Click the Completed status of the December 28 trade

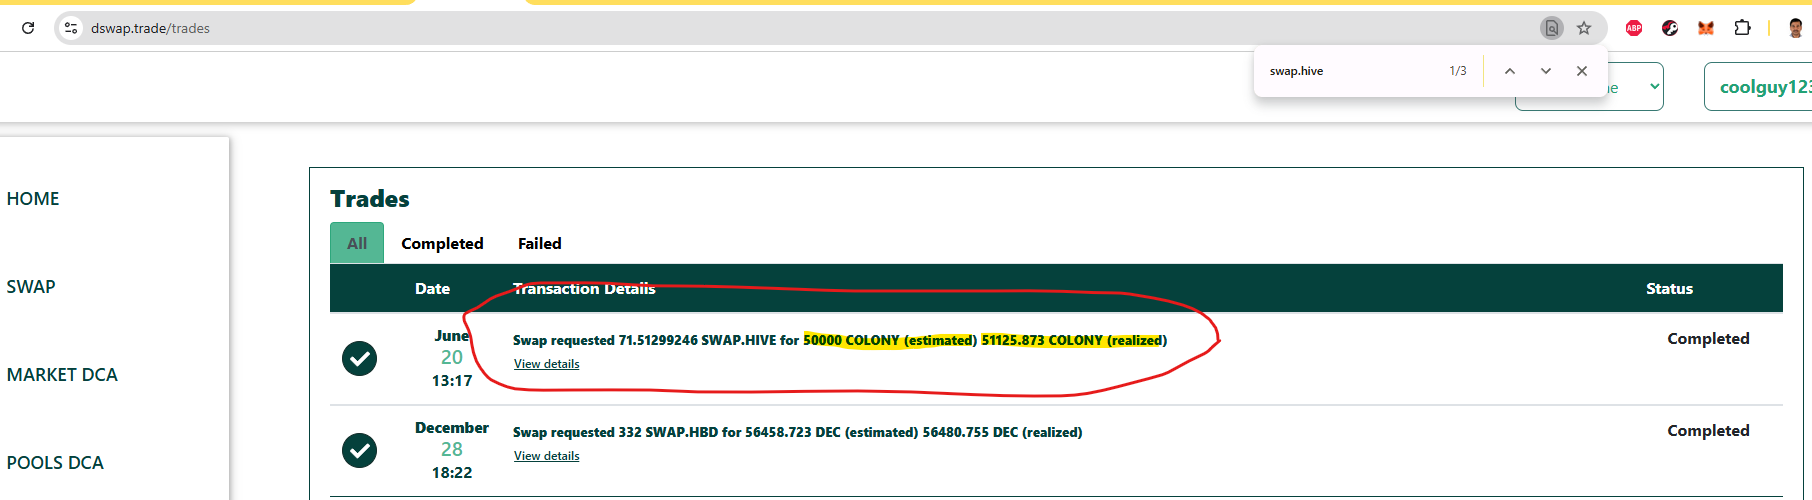(x=1708, y=431)
